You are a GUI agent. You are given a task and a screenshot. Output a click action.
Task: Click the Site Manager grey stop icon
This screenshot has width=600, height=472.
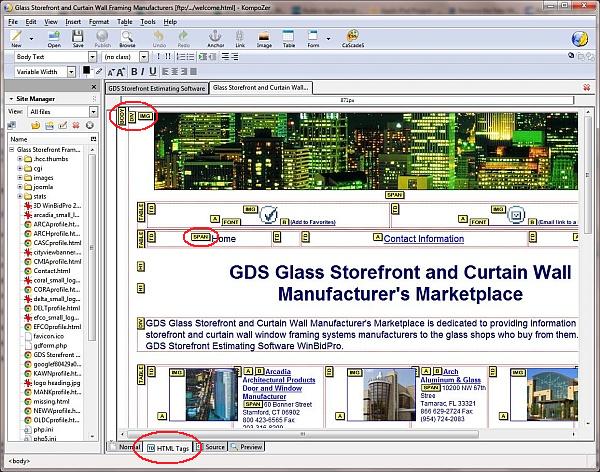coord(90,125)
